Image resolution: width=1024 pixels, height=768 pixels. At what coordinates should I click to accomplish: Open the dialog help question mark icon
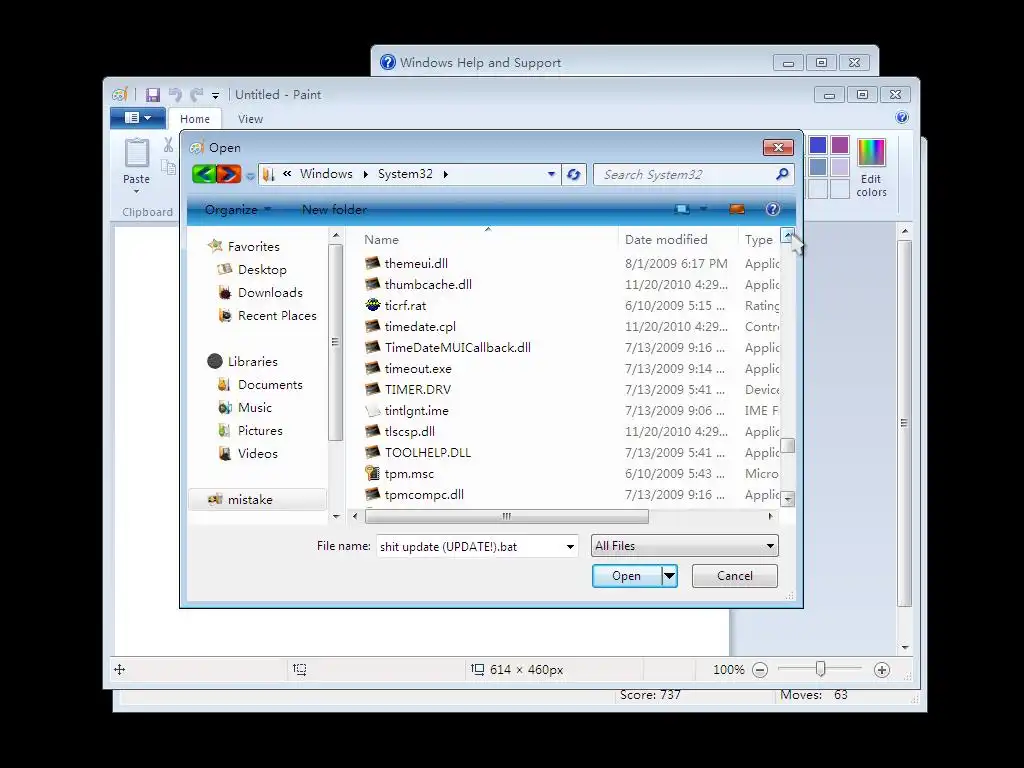(773, 209)
